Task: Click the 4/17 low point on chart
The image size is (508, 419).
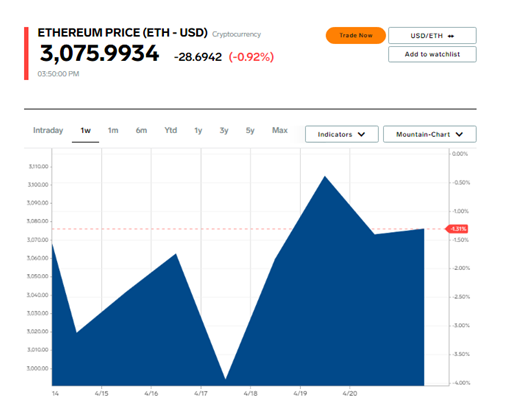Action: point(226,378)
